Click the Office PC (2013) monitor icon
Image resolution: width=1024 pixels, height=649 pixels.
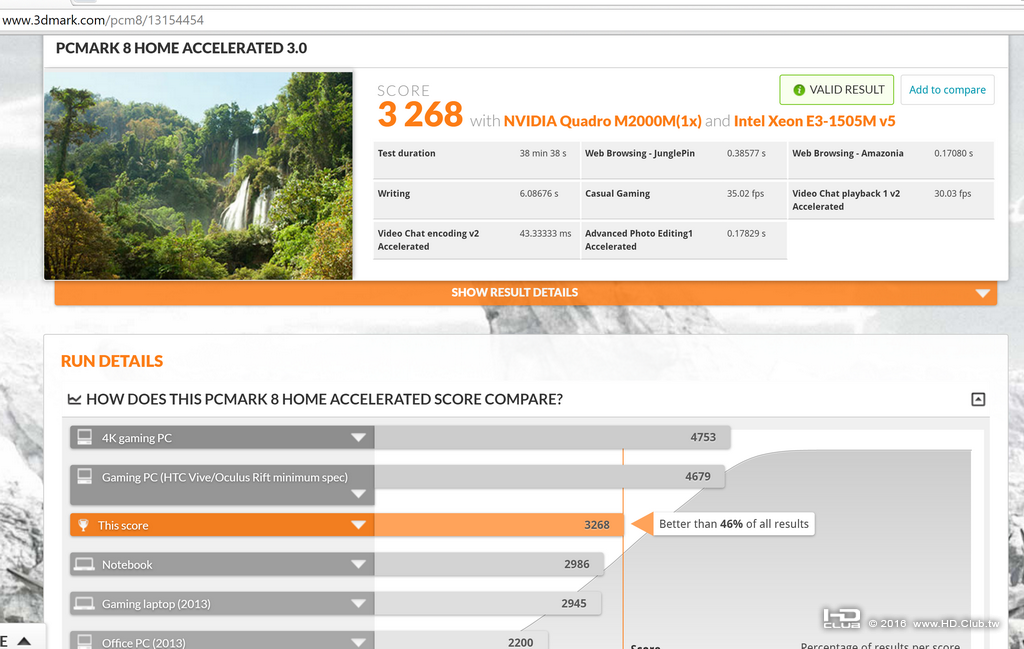pos(84,641)
